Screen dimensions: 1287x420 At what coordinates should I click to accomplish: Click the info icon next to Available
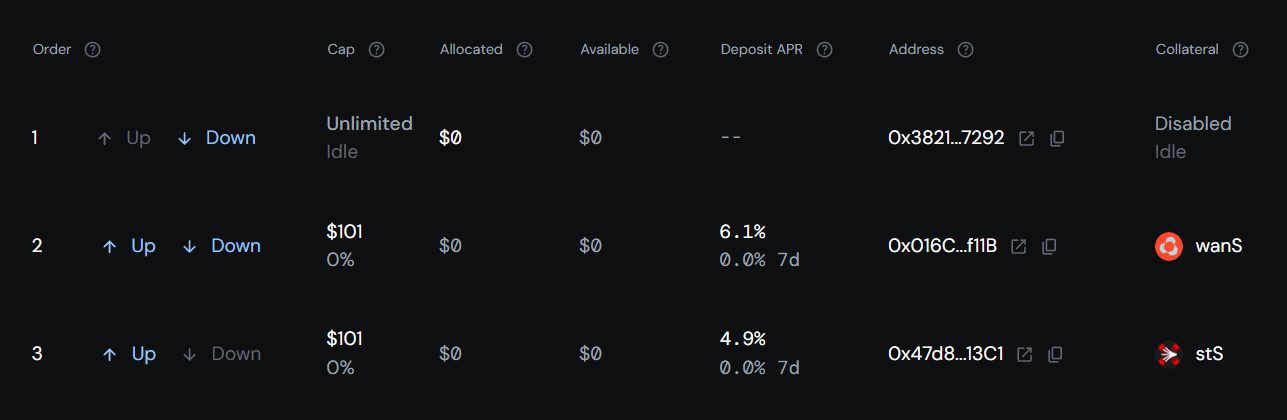(x=660, y=49)
